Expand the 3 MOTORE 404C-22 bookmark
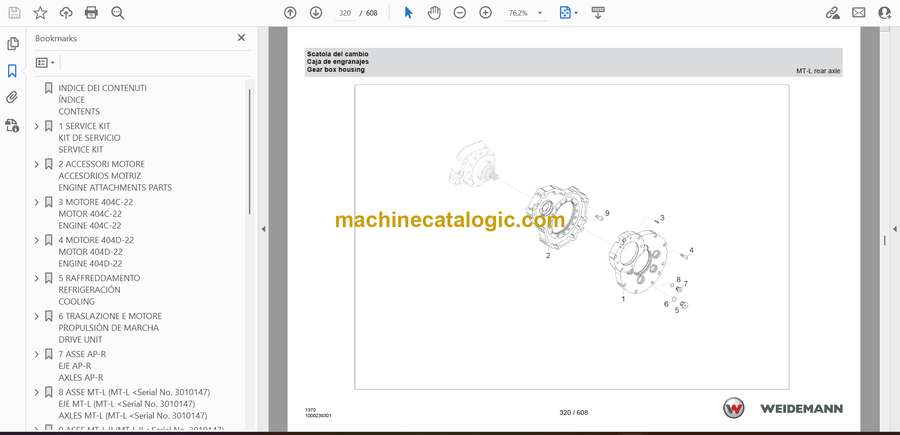Viewport: 900px width, 435px height. pos(37,202)
